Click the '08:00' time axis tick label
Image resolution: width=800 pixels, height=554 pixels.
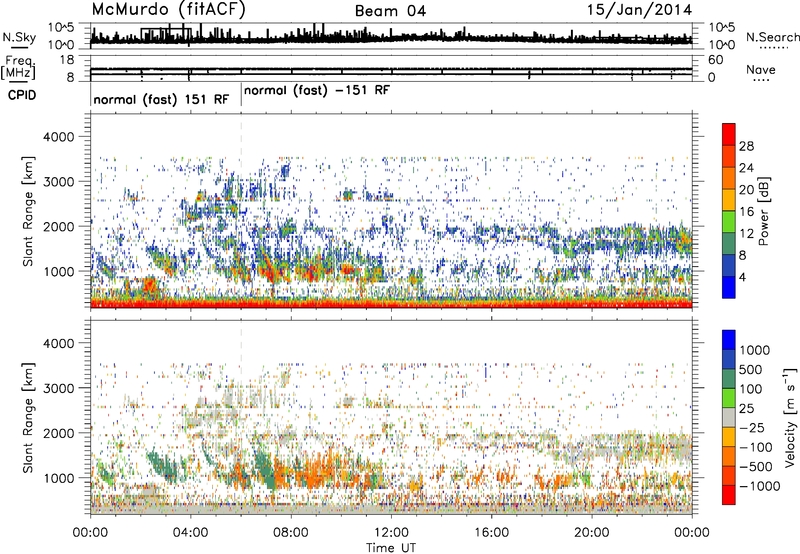click(x=291, y=533)
